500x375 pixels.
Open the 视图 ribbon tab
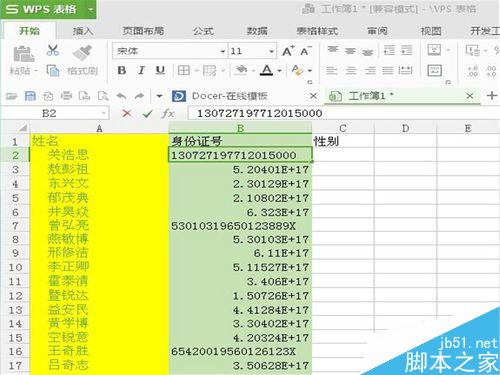431,31
